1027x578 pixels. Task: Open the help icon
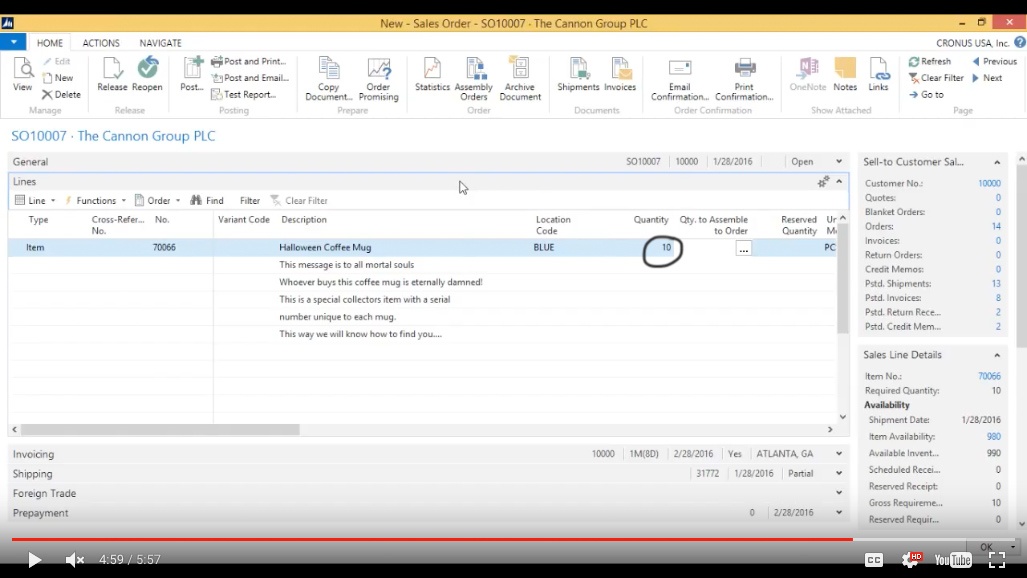coord(1020,43)
